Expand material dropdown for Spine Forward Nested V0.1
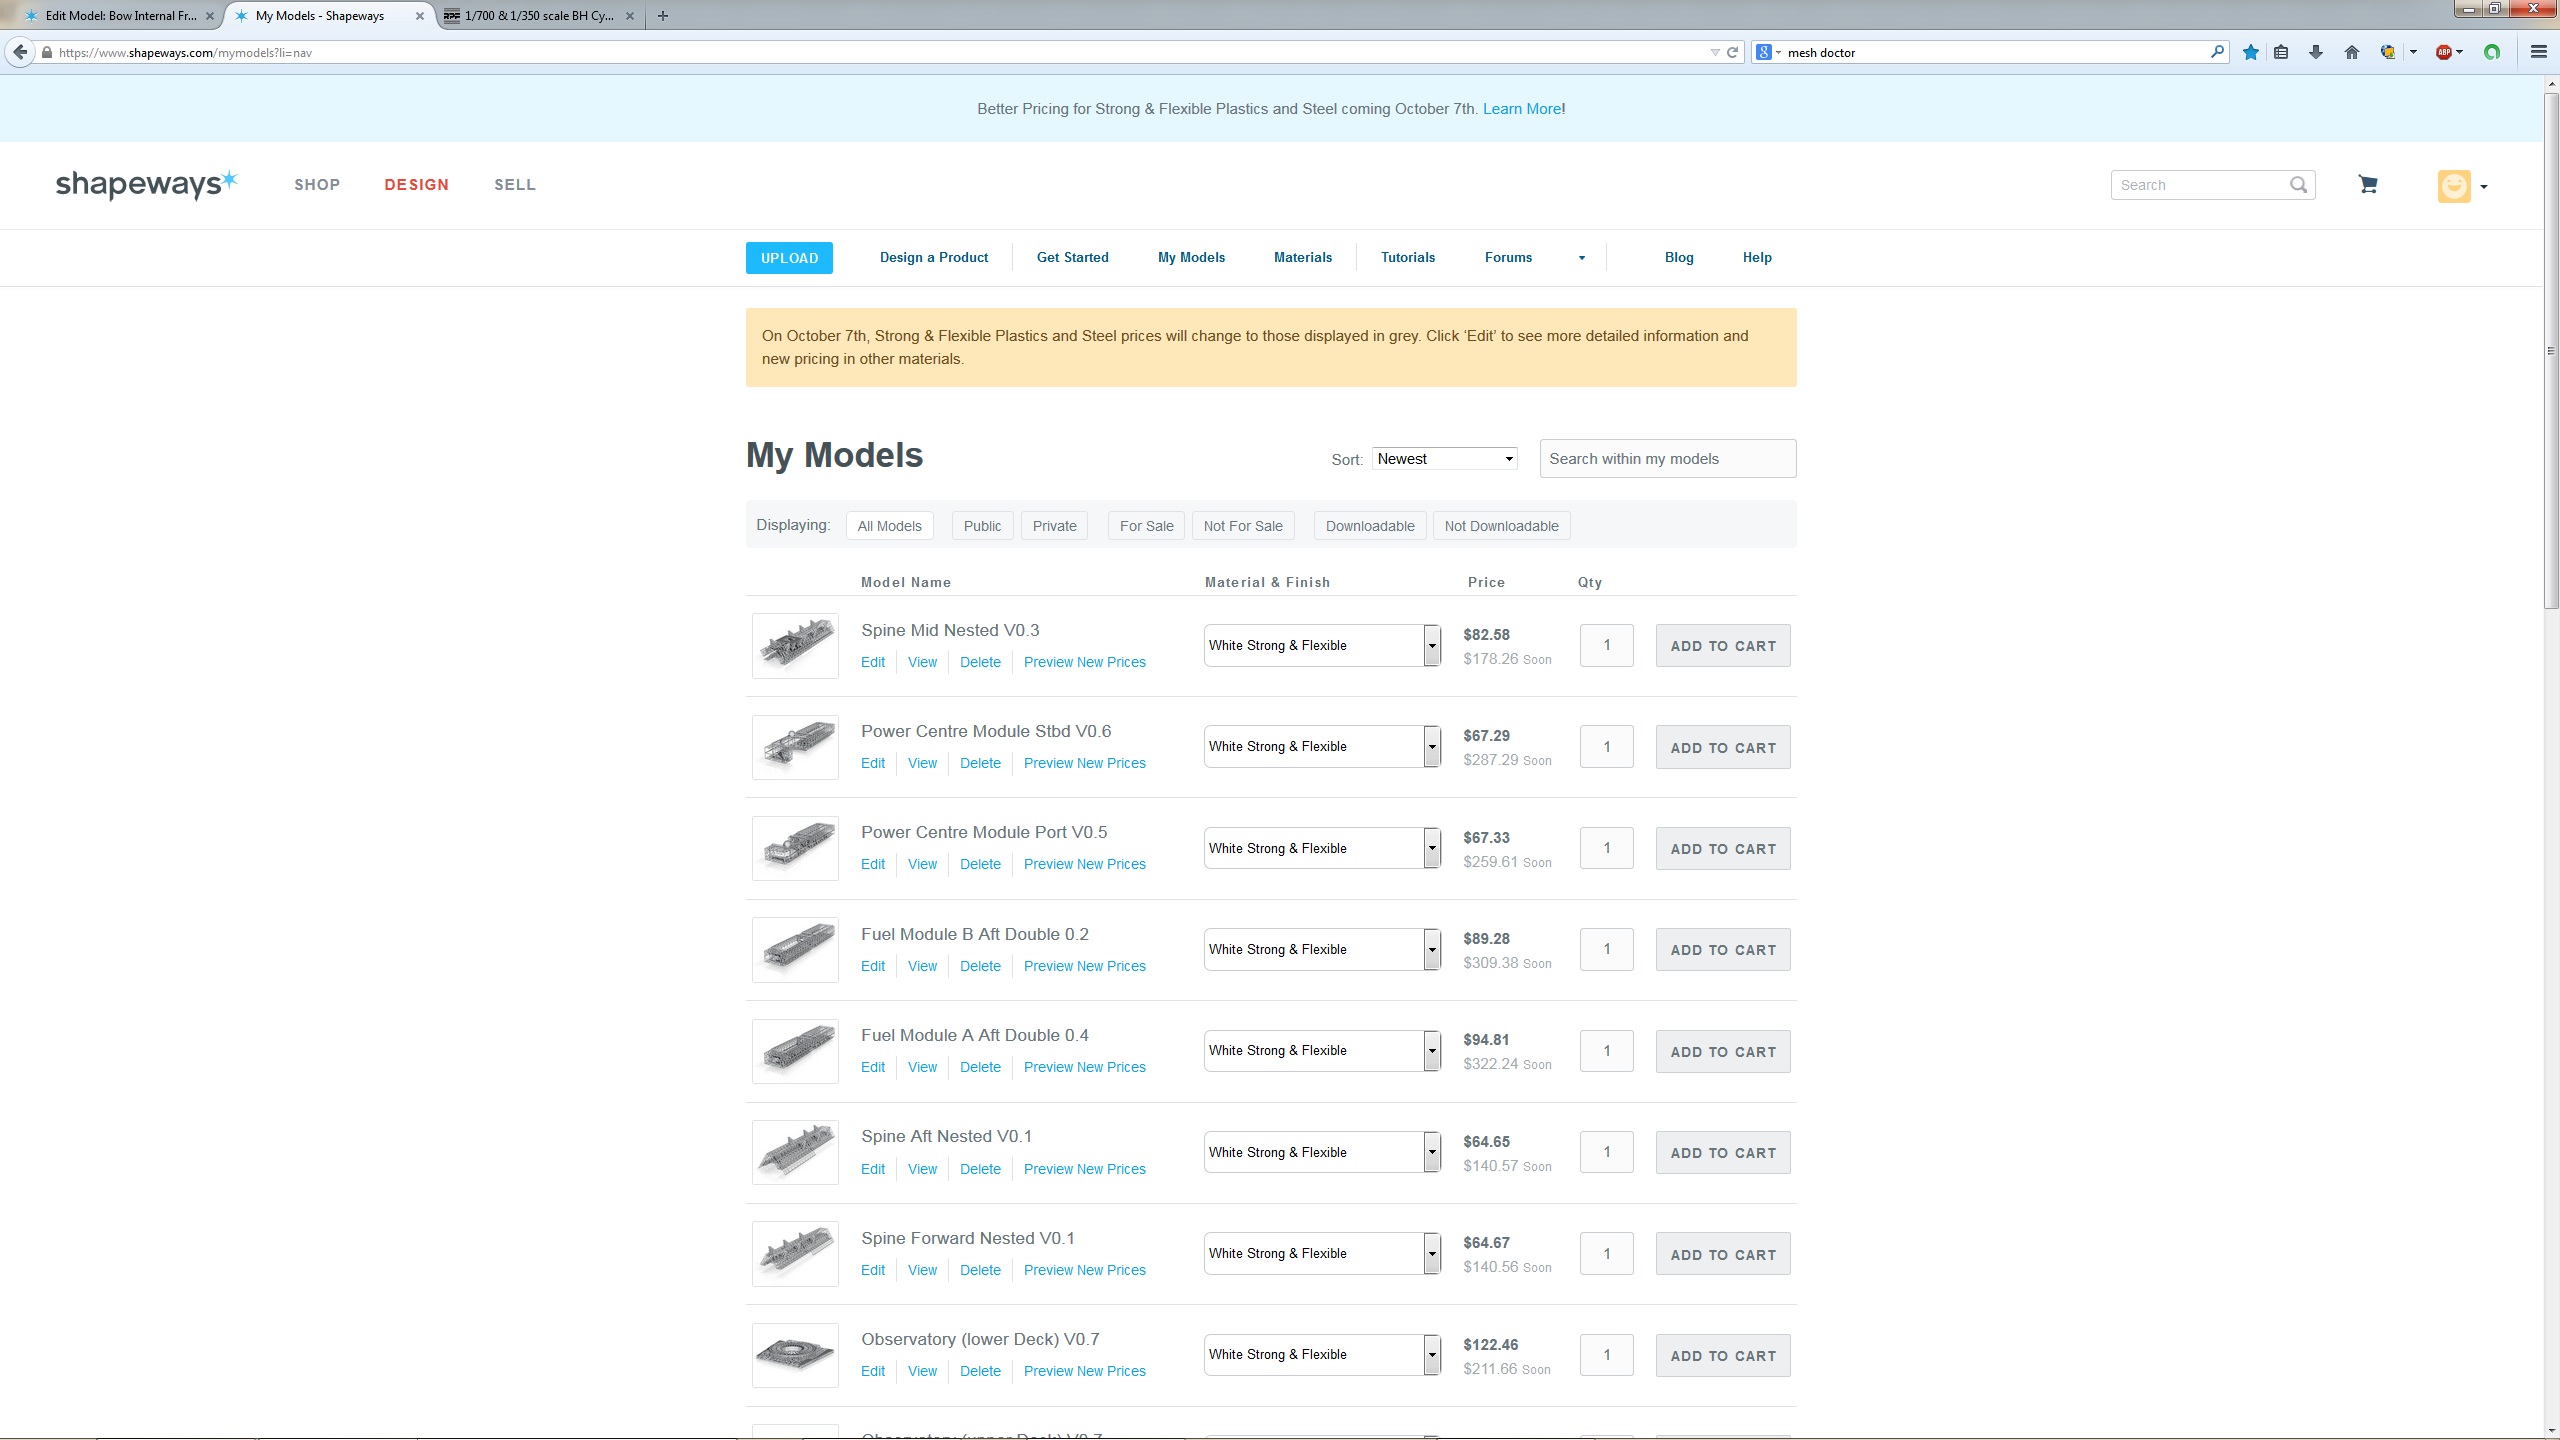This screenshot has height=1440, width=2560. pos(1432,1254)
